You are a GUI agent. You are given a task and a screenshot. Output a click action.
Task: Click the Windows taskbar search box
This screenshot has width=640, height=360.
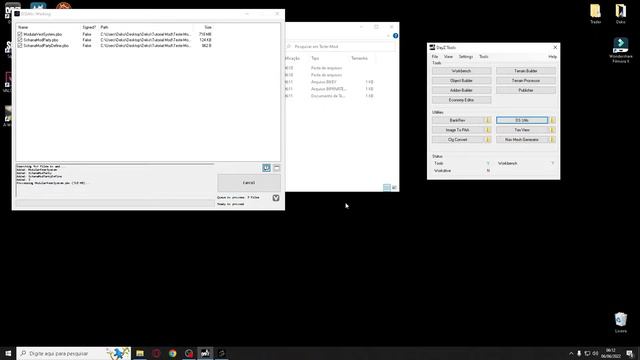click(x=74, y=353)
